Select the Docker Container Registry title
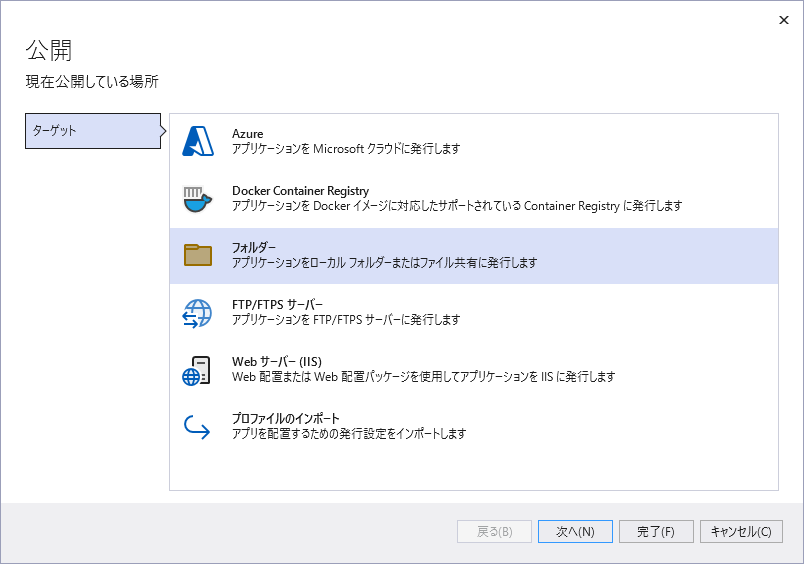 [x=300, y=191]
